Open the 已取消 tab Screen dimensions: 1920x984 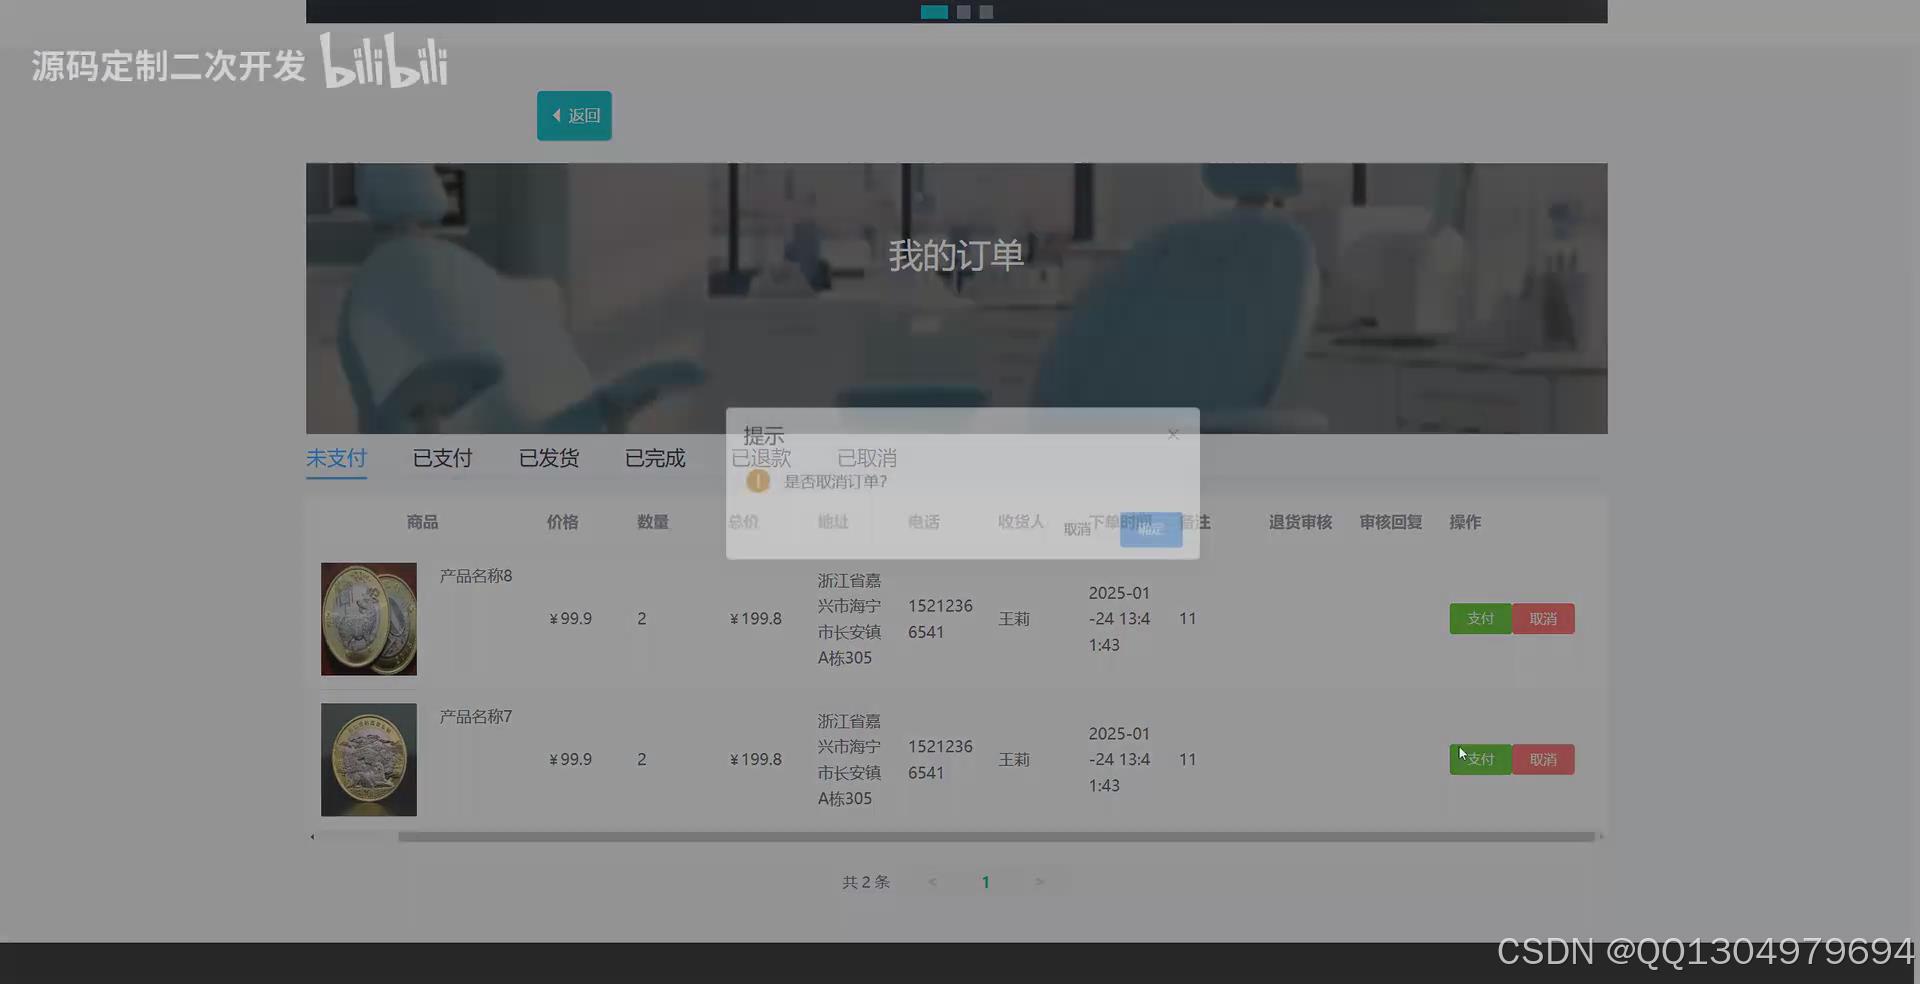(x=866, y=458)
